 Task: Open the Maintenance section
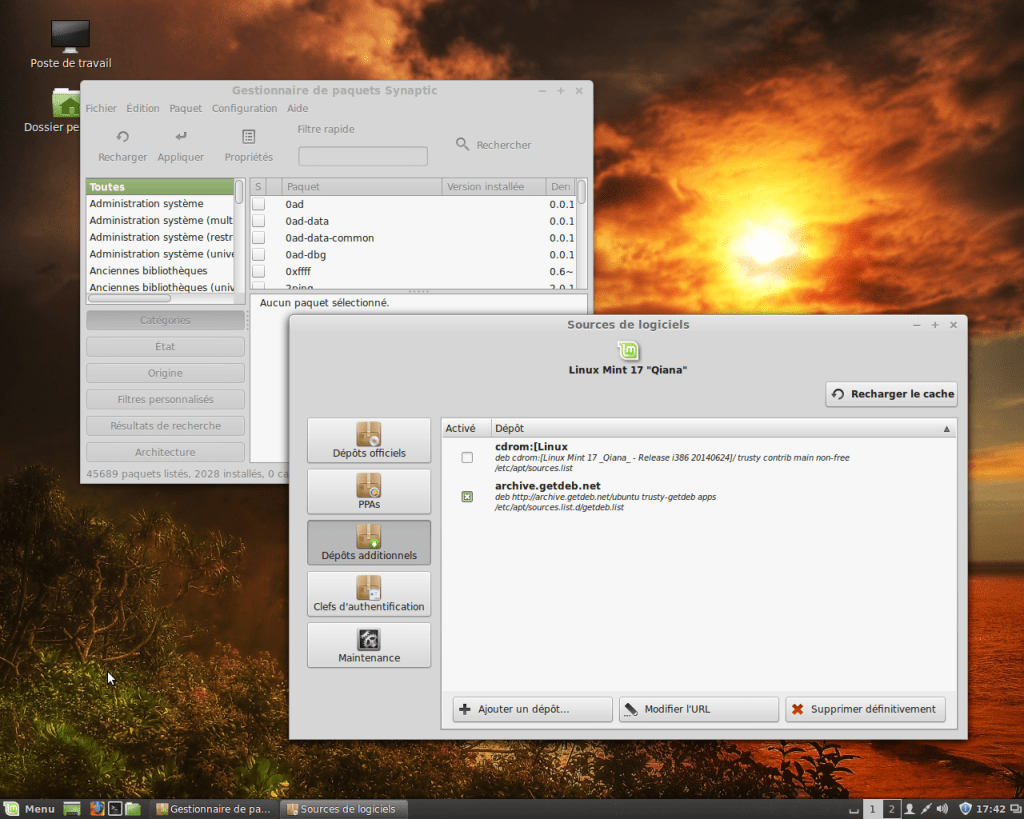click(369, 646)
